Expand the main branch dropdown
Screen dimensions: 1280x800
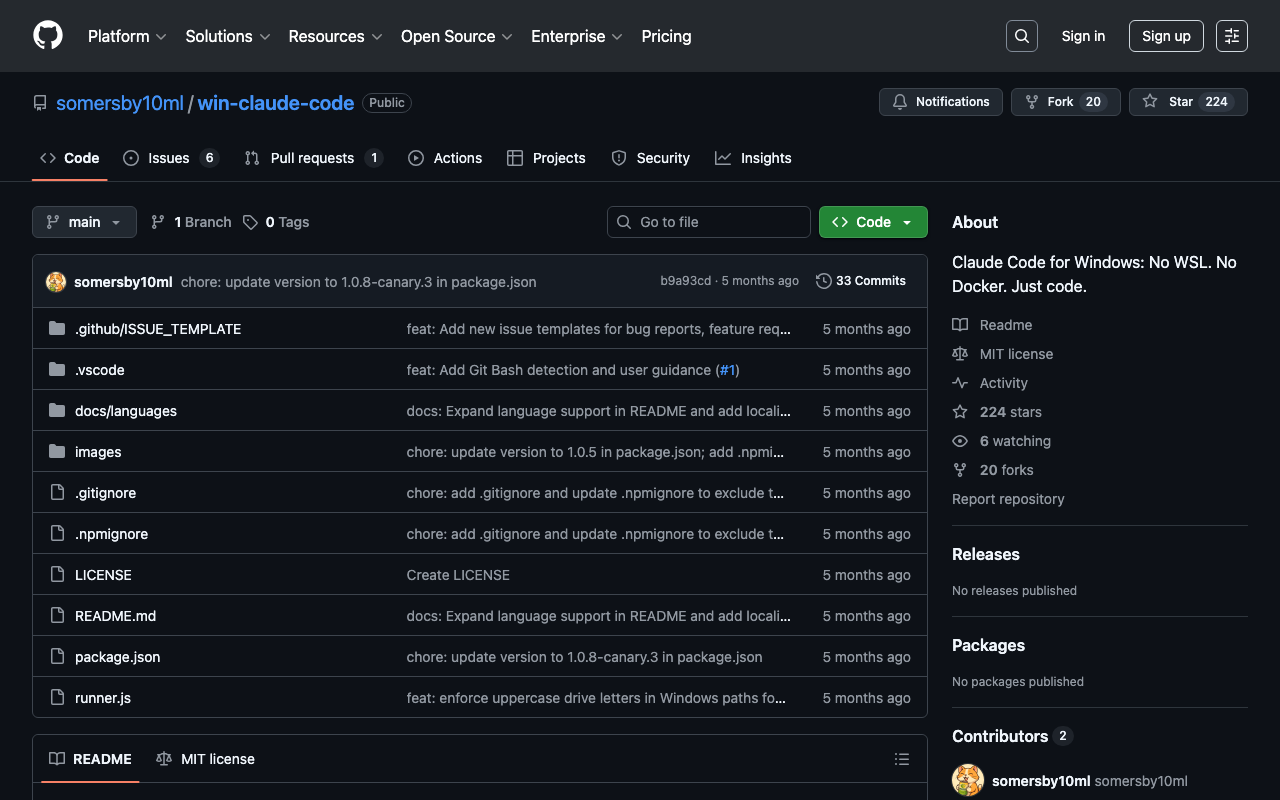pos(84,222)
